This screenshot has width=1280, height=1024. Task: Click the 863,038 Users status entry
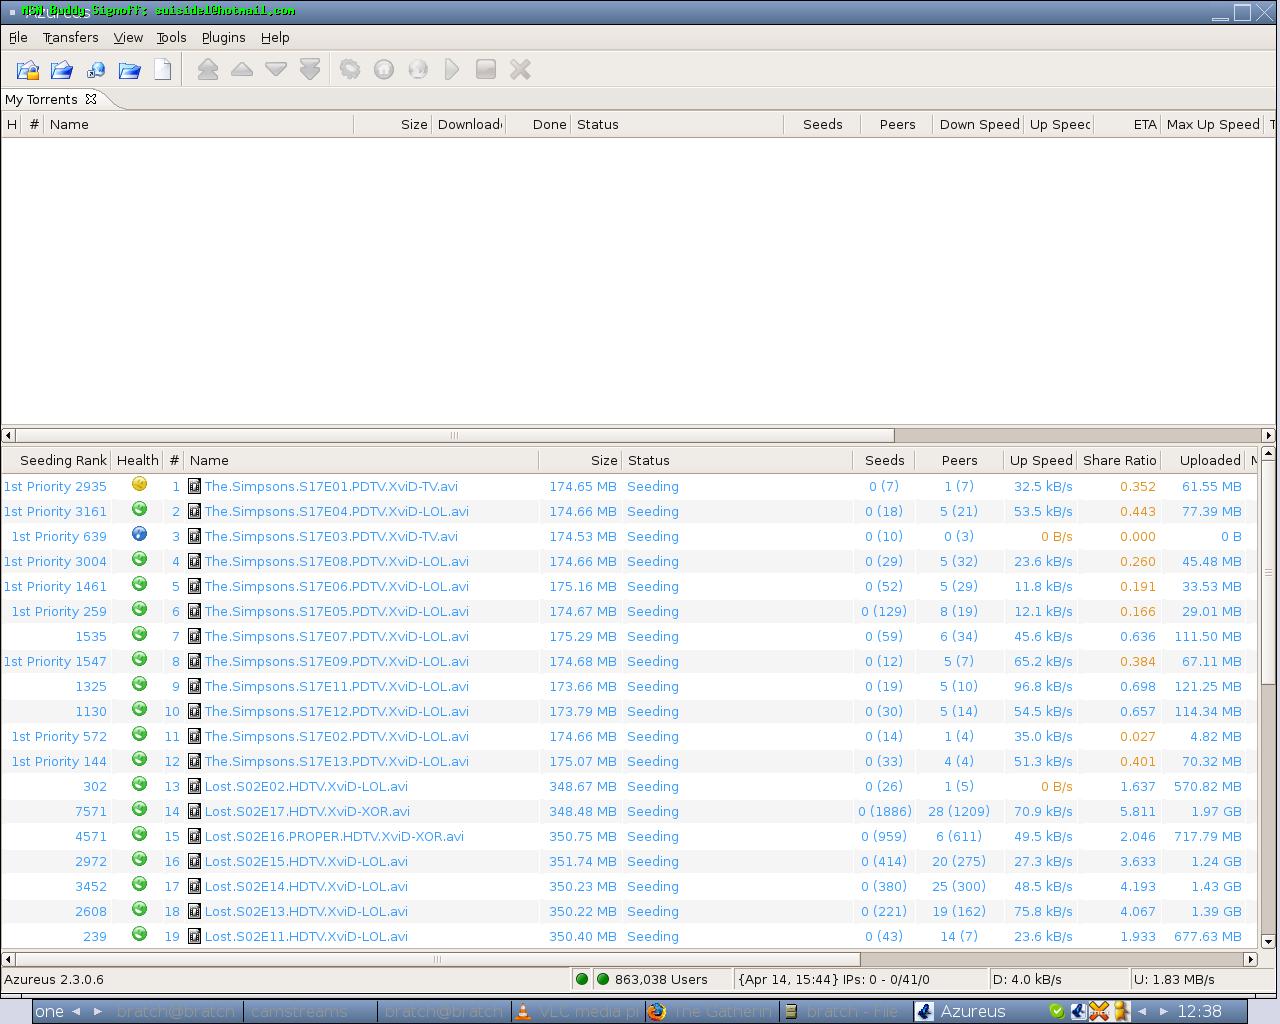coord(661,979)
